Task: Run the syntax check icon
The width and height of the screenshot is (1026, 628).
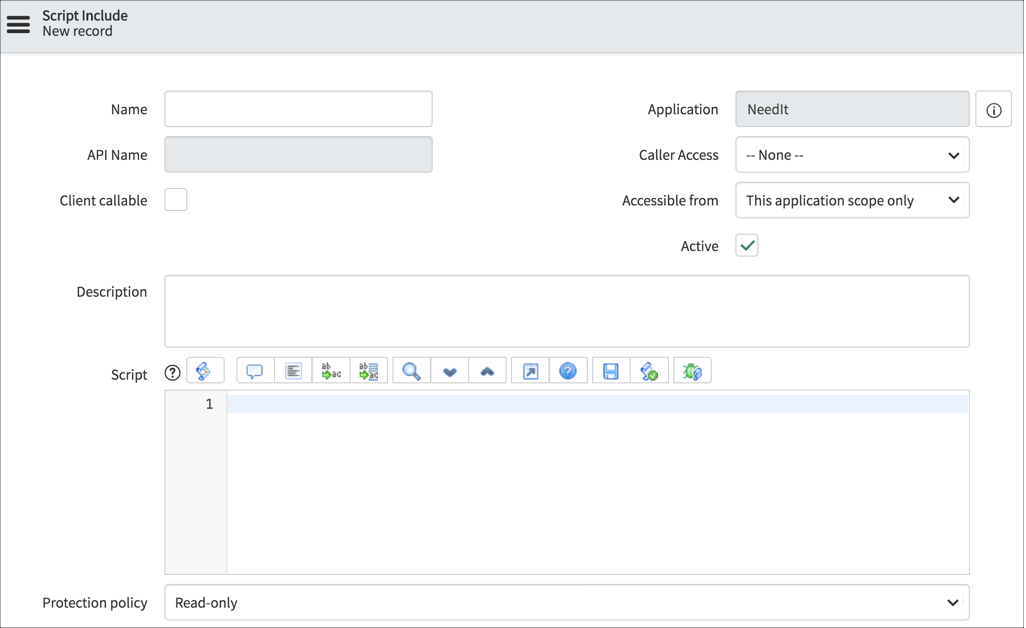Action: 650,370
